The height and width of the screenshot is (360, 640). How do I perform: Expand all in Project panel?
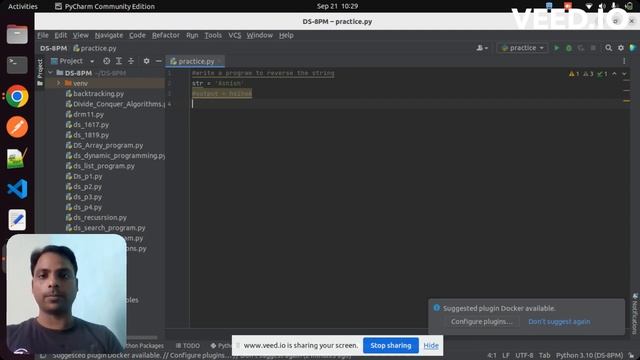[x=119, y=61]
